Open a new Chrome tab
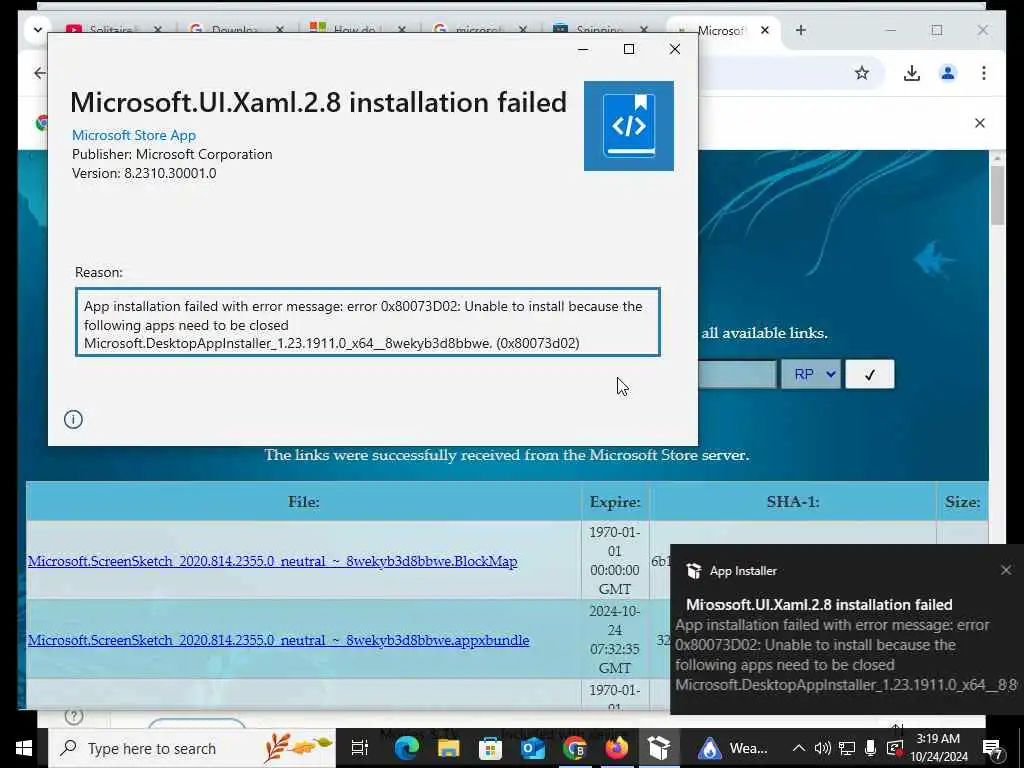 [x=801, y=30]
